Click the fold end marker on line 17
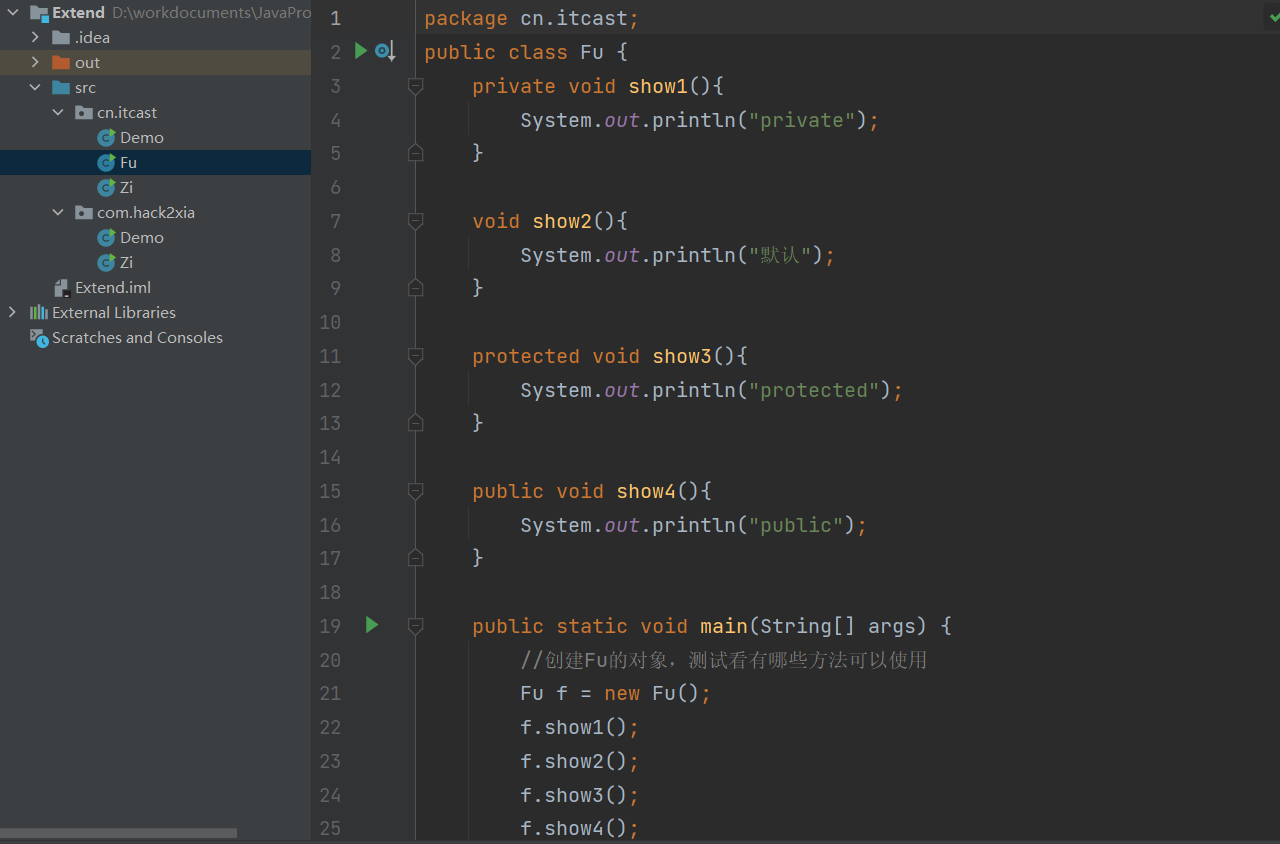The height and width of the screenshot is (844, 1280). click(416, 558)
